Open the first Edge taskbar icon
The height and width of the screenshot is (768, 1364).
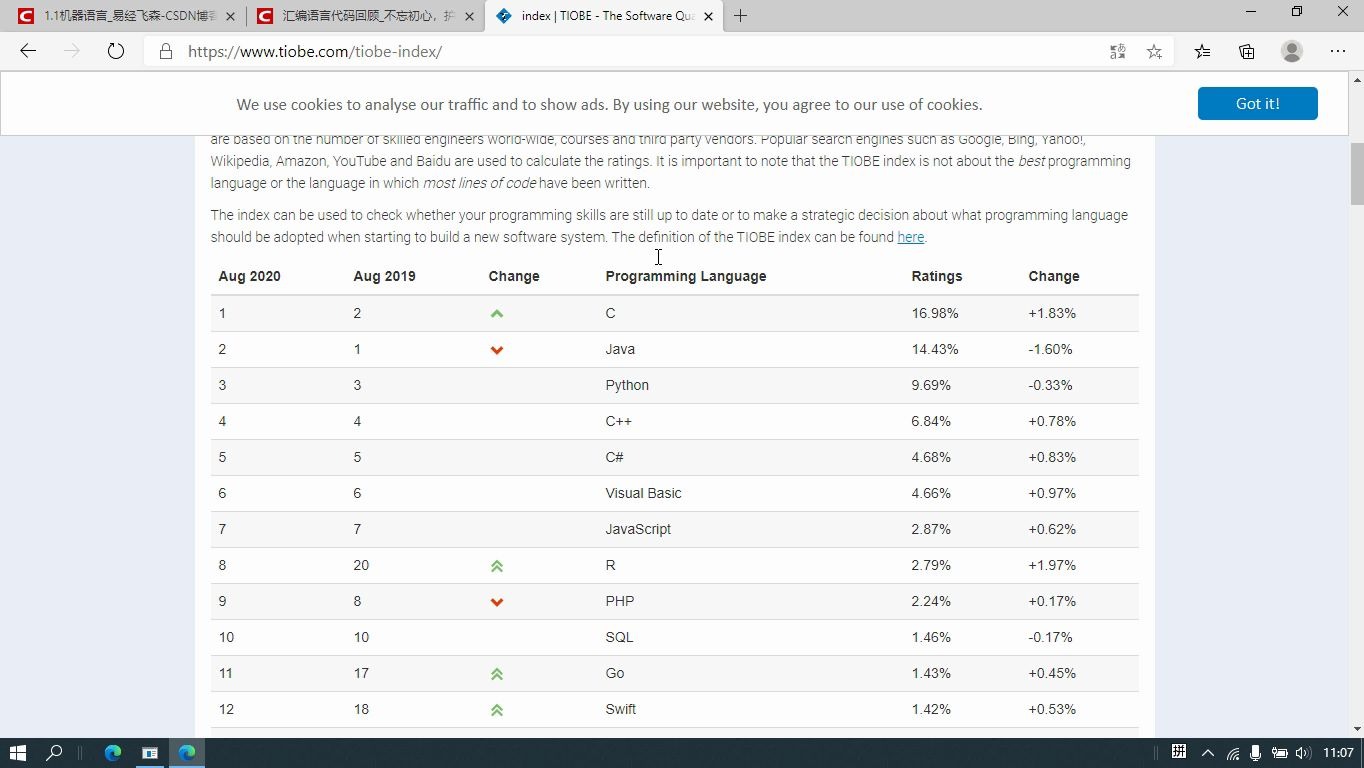(112, 753)
